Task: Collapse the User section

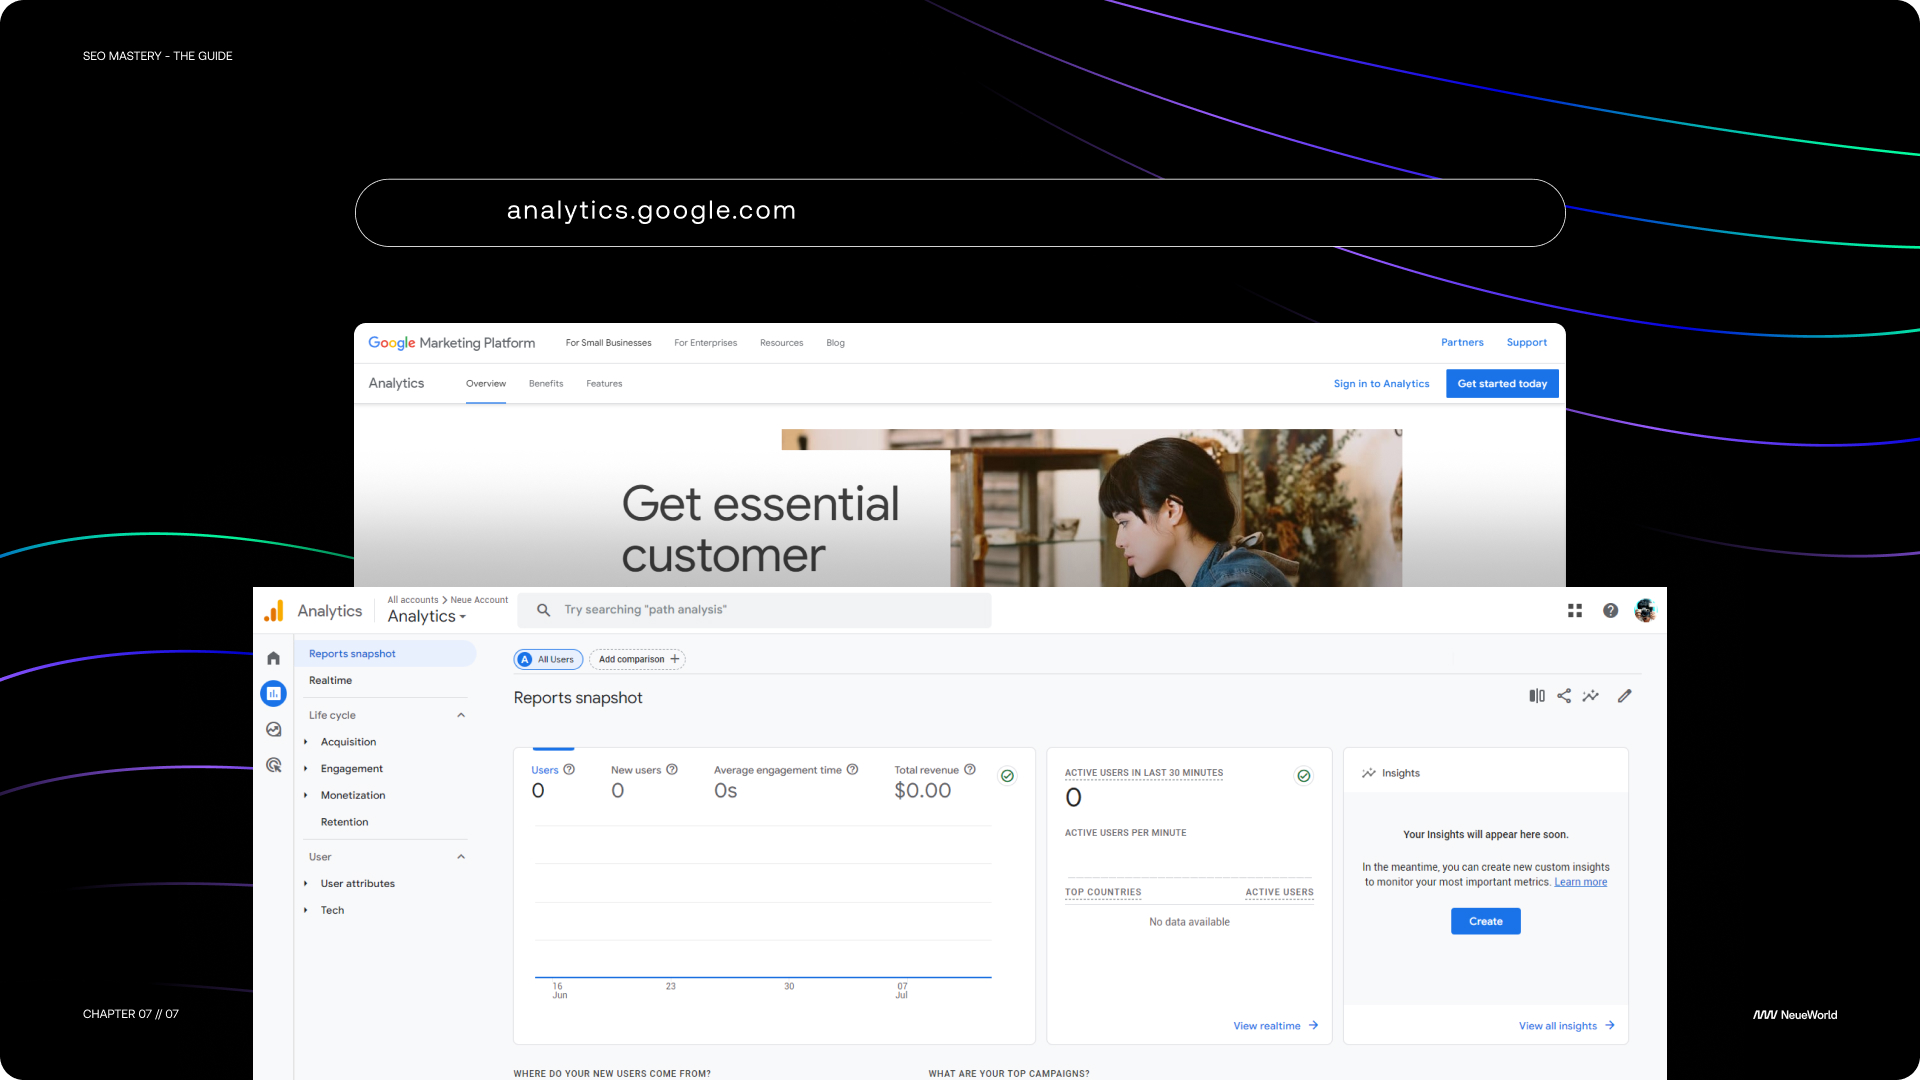Action: coord(461,857)
